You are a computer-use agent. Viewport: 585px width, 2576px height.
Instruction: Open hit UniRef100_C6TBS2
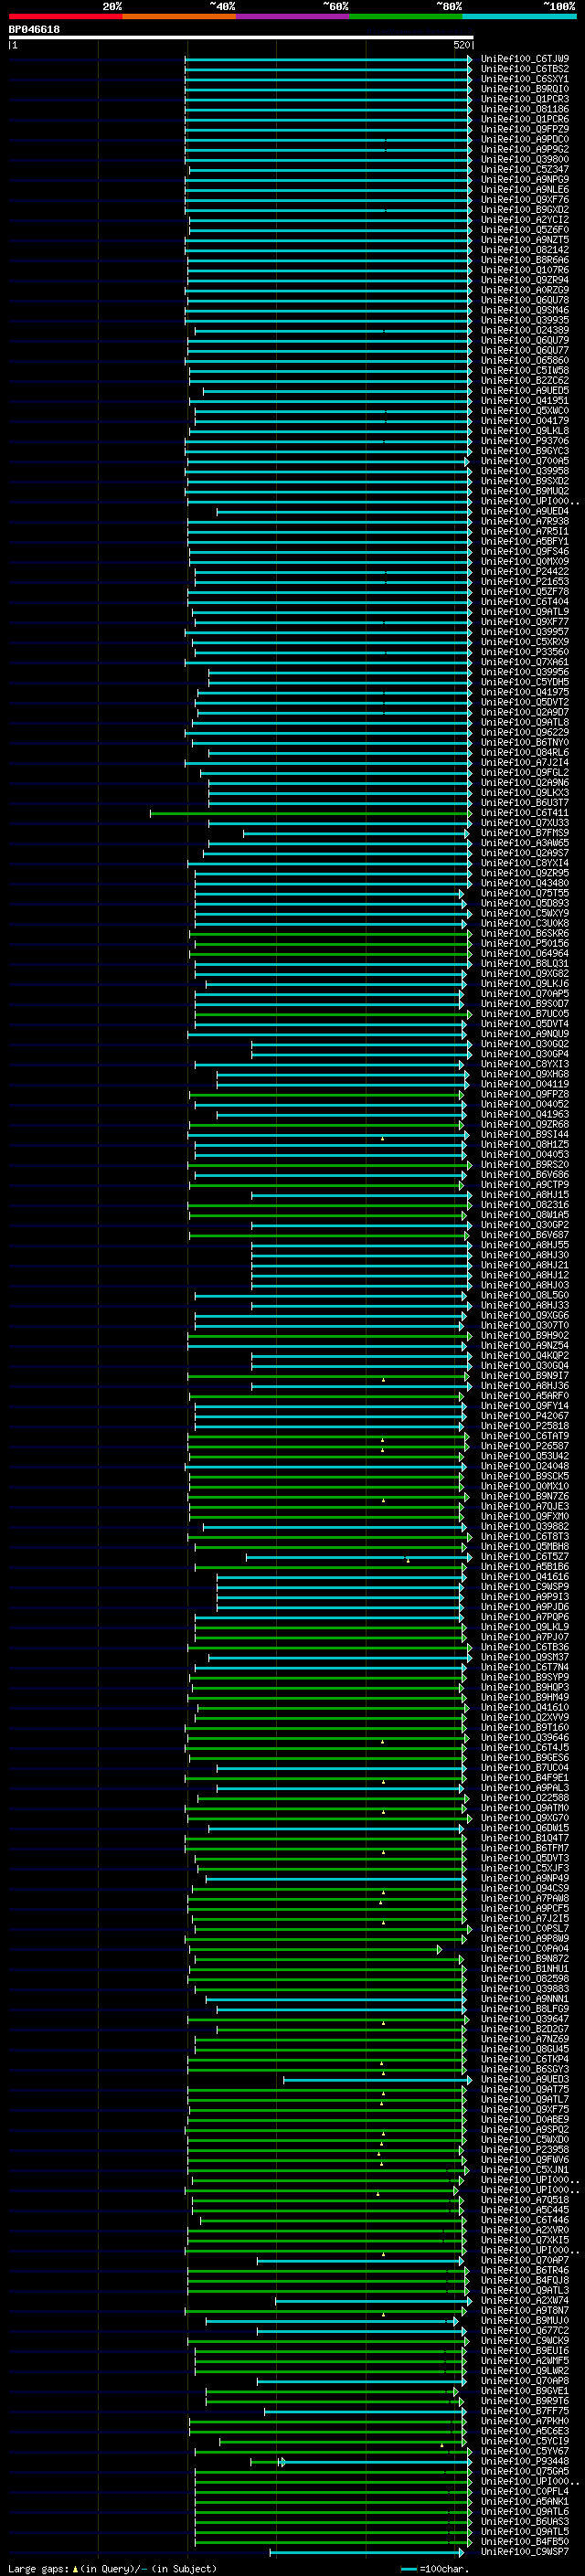click(x=525, y=69)
